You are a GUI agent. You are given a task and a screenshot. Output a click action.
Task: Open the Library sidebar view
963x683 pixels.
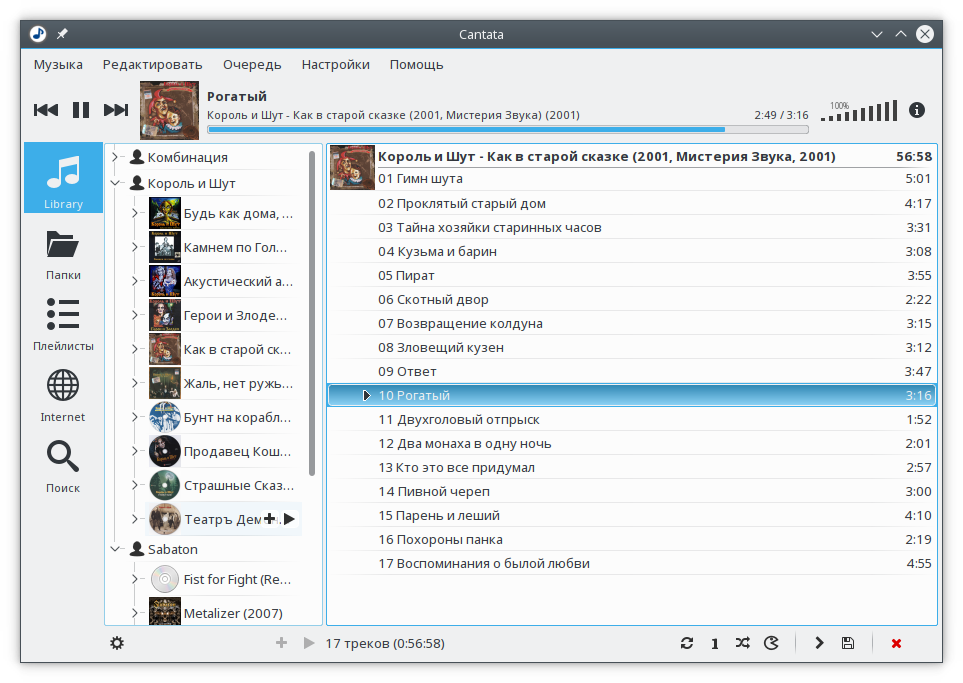(x=63, y=178)
